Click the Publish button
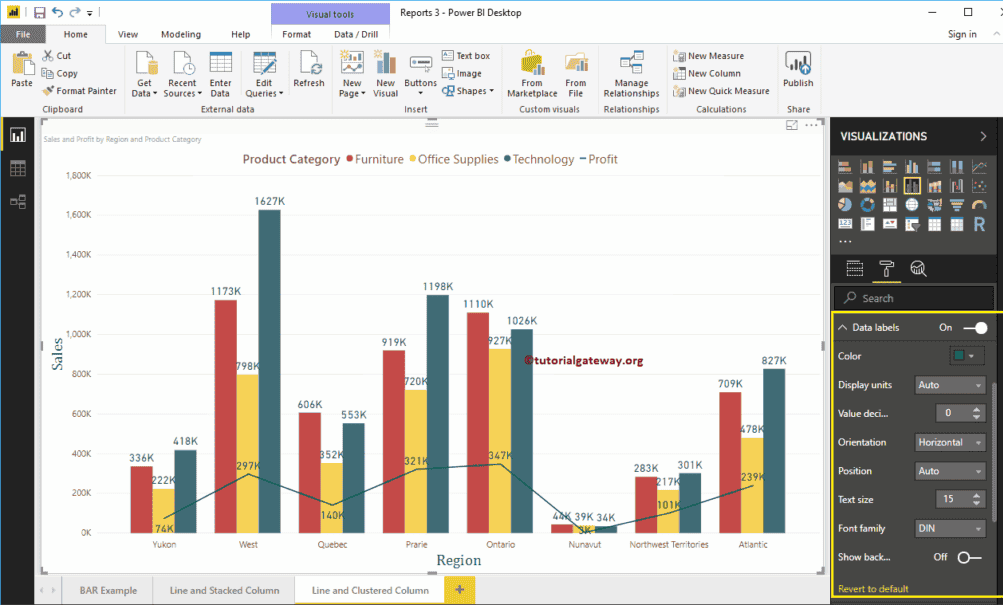This screenshot has width=1003, height=605. (797, 70)
